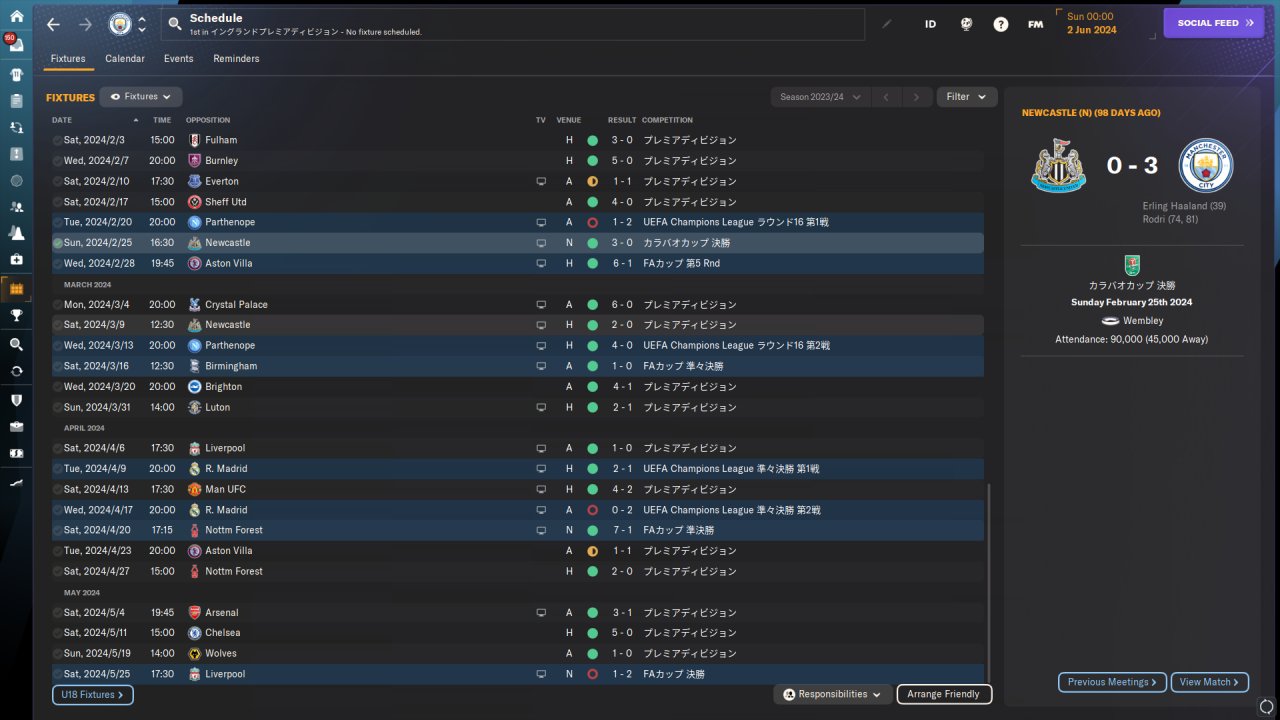The width and height of the screenshot is (1280, 720).
Task: Open the Squad shirt icon in sidebar
Action: click(x=16, y=74)
